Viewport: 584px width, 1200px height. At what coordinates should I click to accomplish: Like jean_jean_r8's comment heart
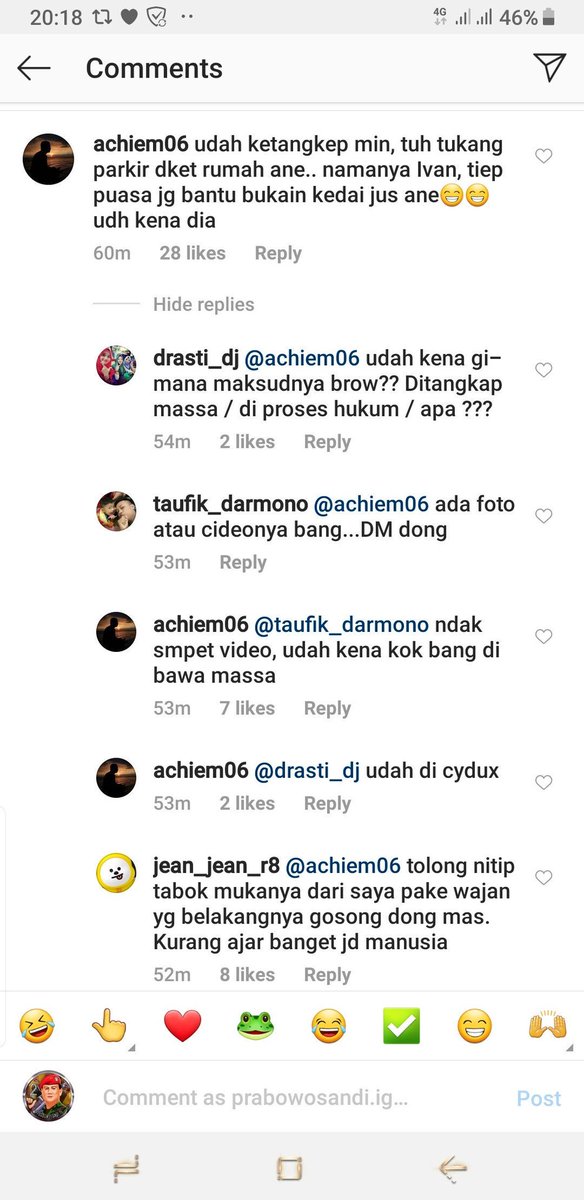pyautogui.click(x=544, y=877)
